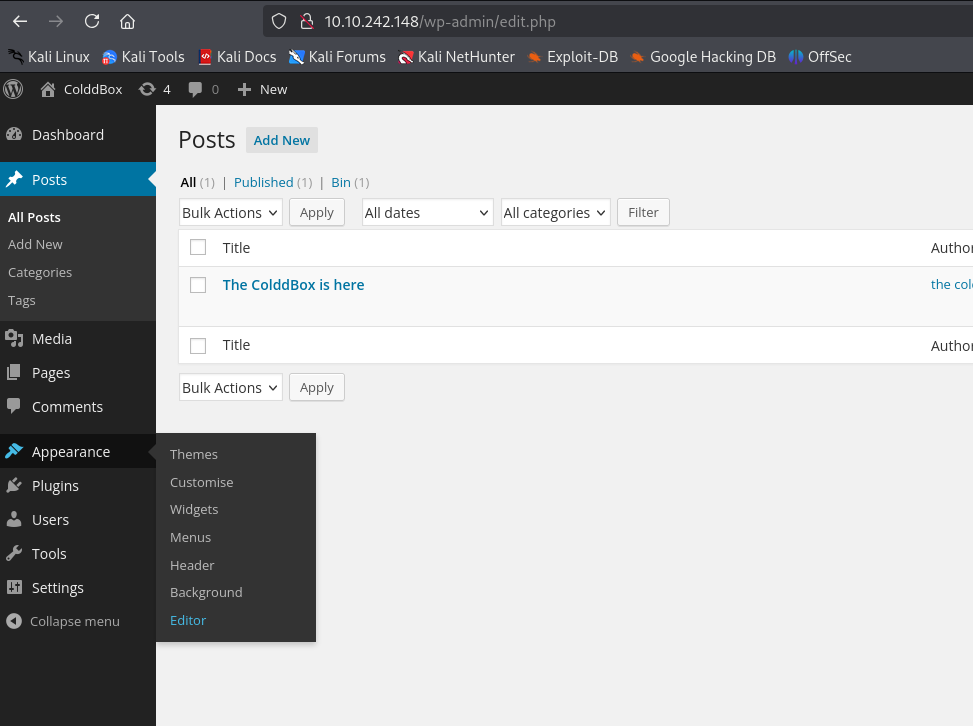Click the comments bubble icon in admin bar
Viewport: 973px width, 726px height.
[195, 89]
